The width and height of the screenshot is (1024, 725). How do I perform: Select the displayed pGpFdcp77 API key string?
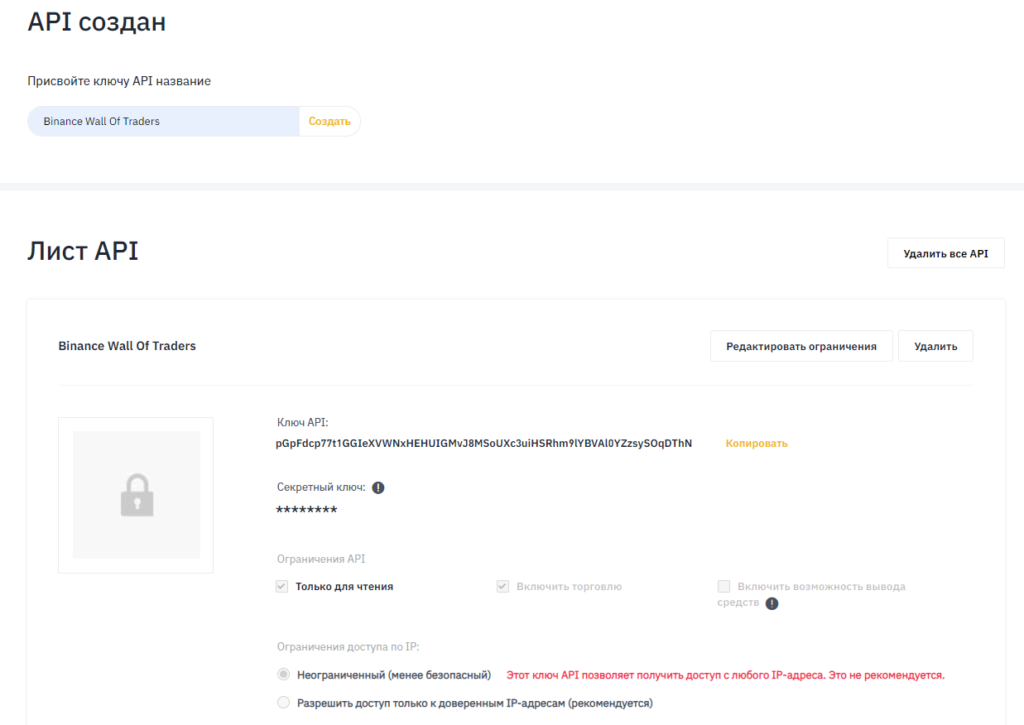(485, 443)
